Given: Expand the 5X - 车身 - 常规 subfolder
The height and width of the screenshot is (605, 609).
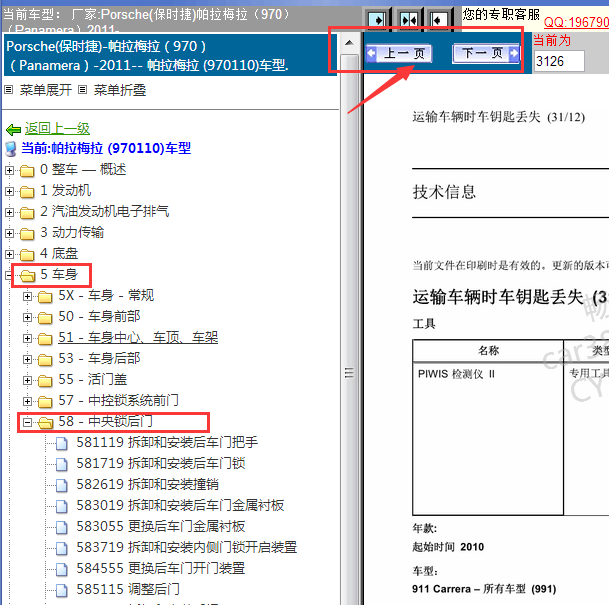Looking at the screenshot, I should click(x=27, y=296).
